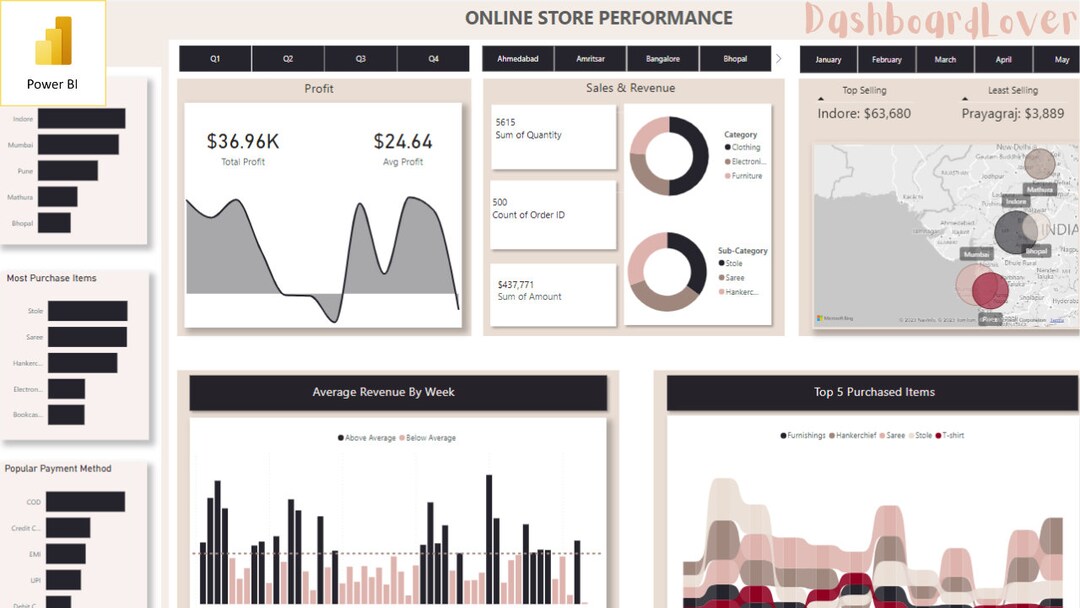Screen dimensions: 1080x608
Task: Select the Q4 quarter filter
Action: click(x=433, y=58)
